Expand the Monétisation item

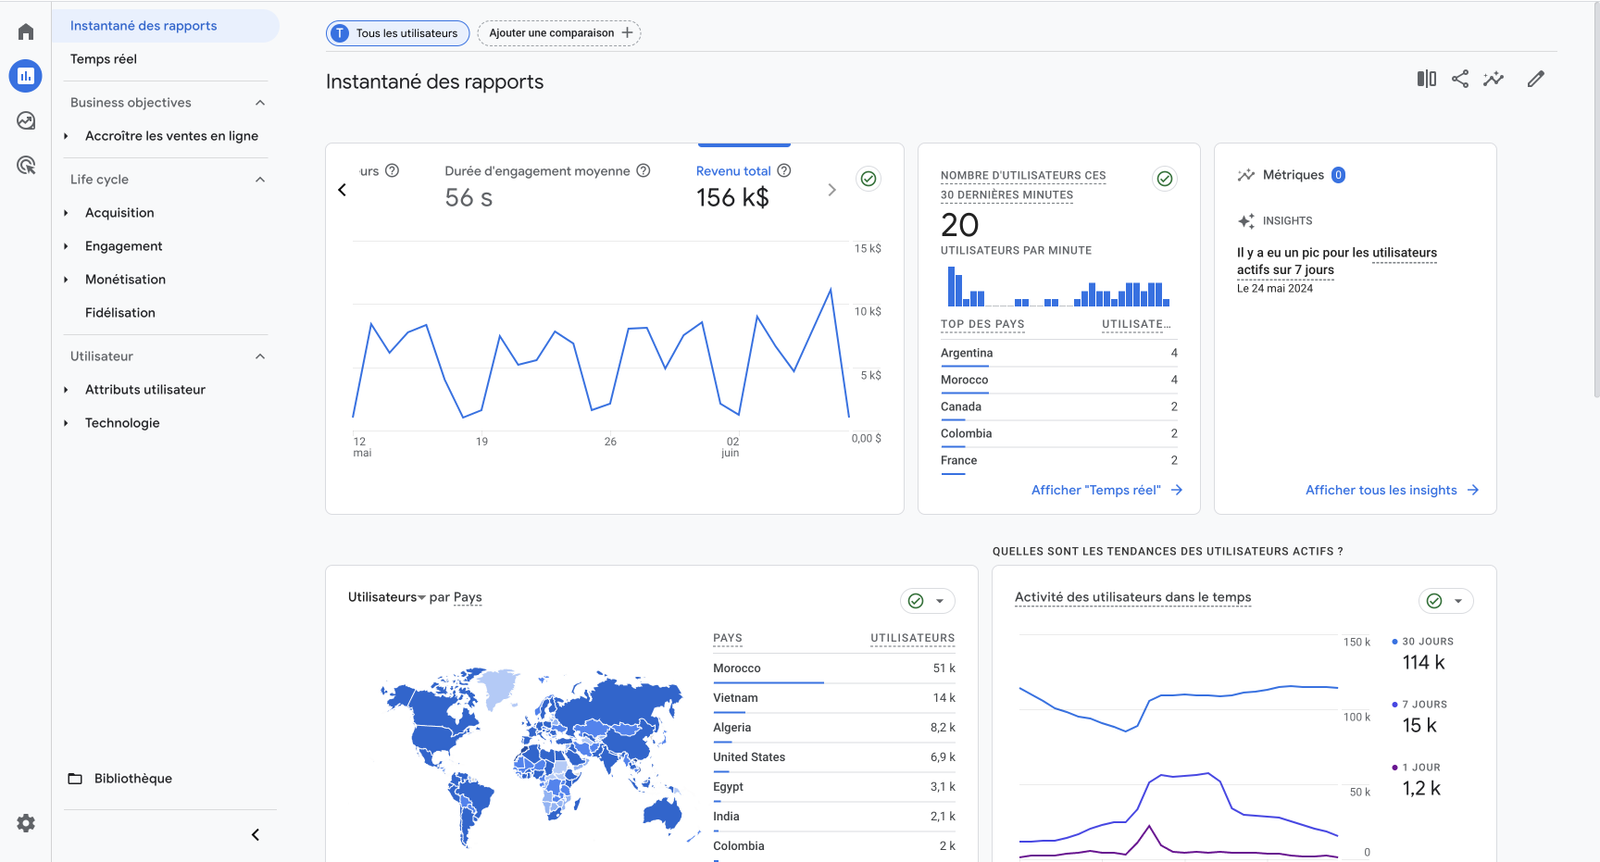coord(66,279)
